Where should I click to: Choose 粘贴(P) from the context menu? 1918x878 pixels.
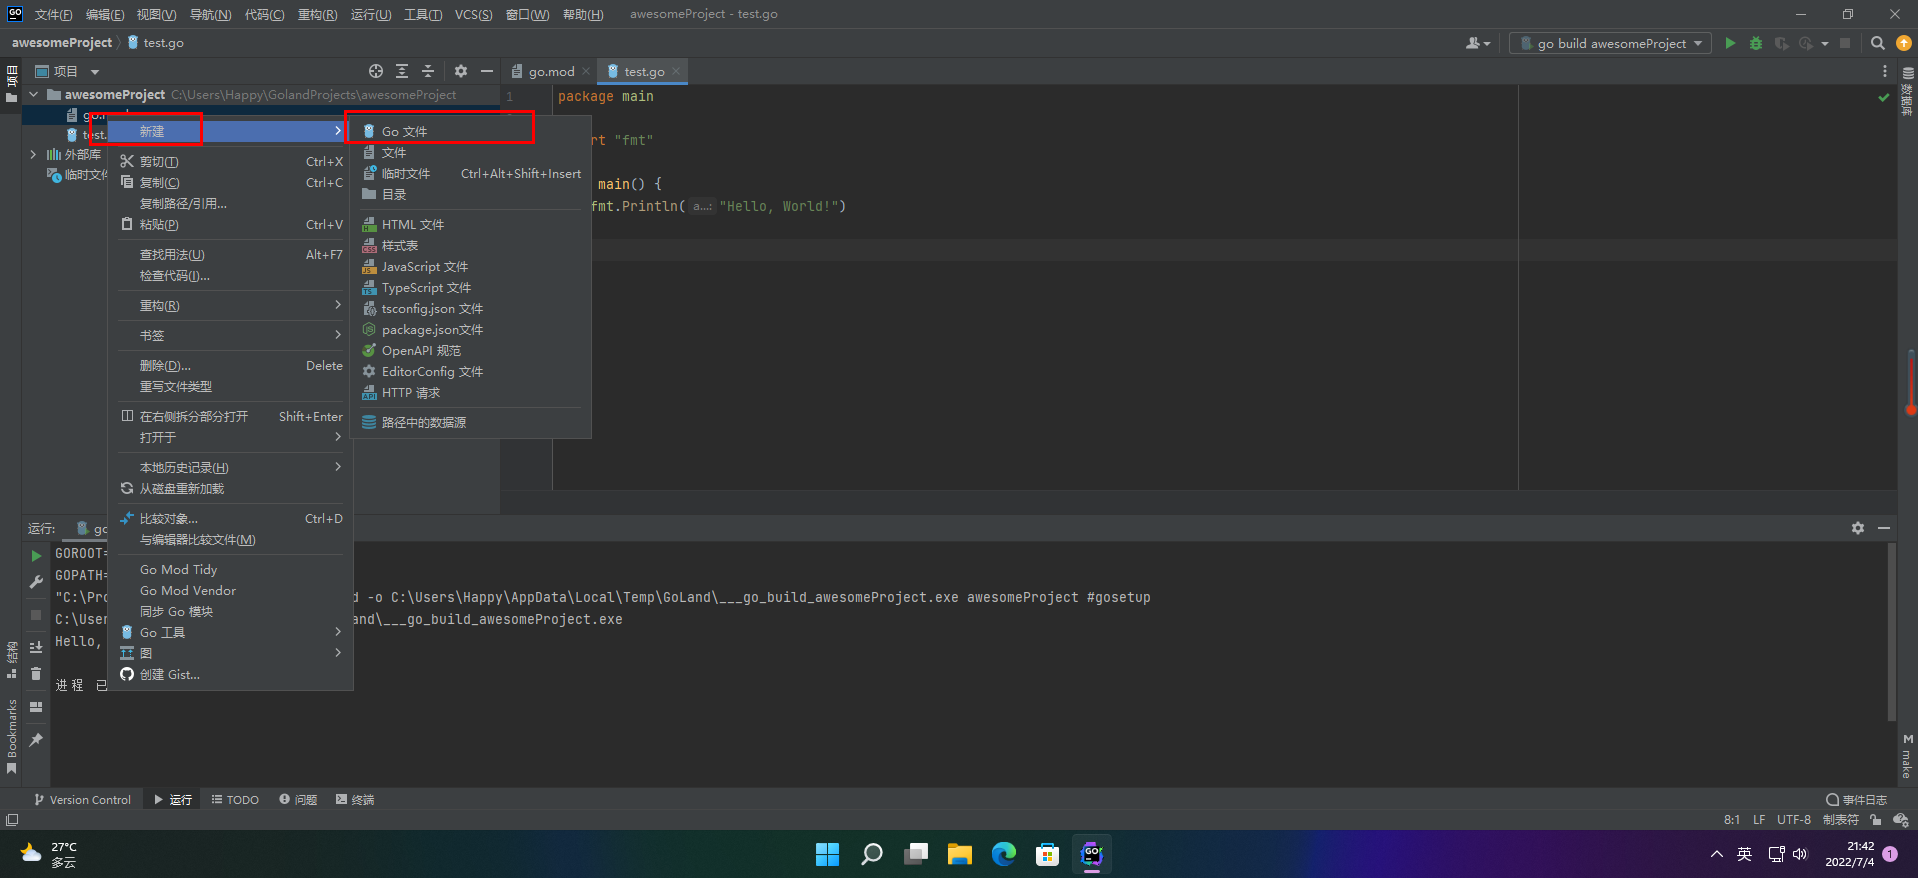click(231, 224)
